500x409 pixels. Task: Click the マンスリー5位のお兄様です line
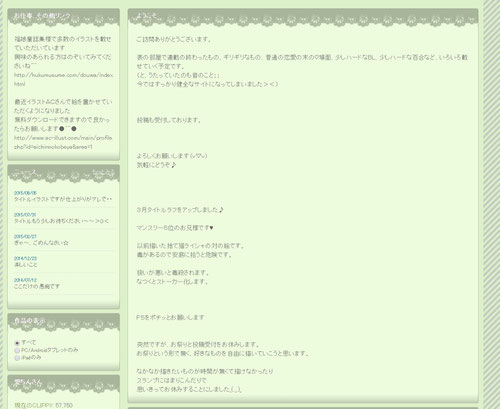point(175,228)
